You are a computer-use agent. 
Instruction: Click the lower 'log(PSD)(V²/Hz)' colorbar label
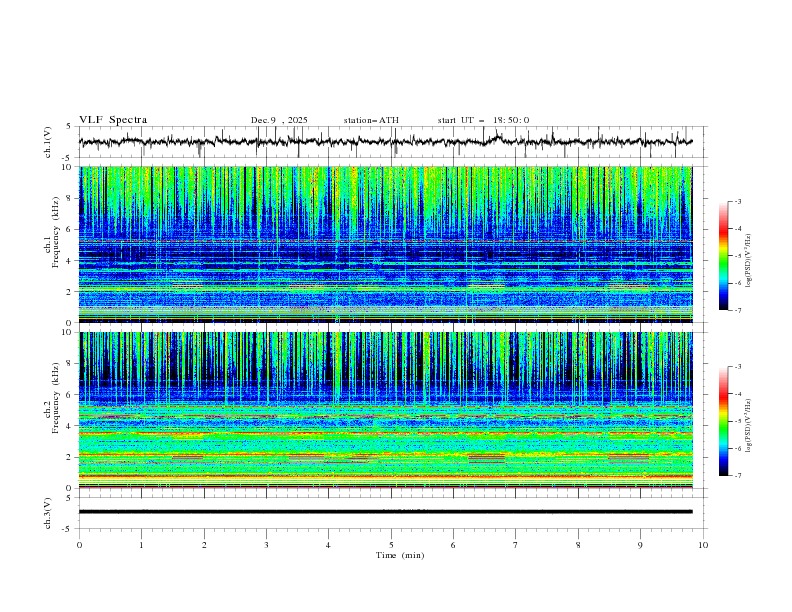tap(748, 426)
